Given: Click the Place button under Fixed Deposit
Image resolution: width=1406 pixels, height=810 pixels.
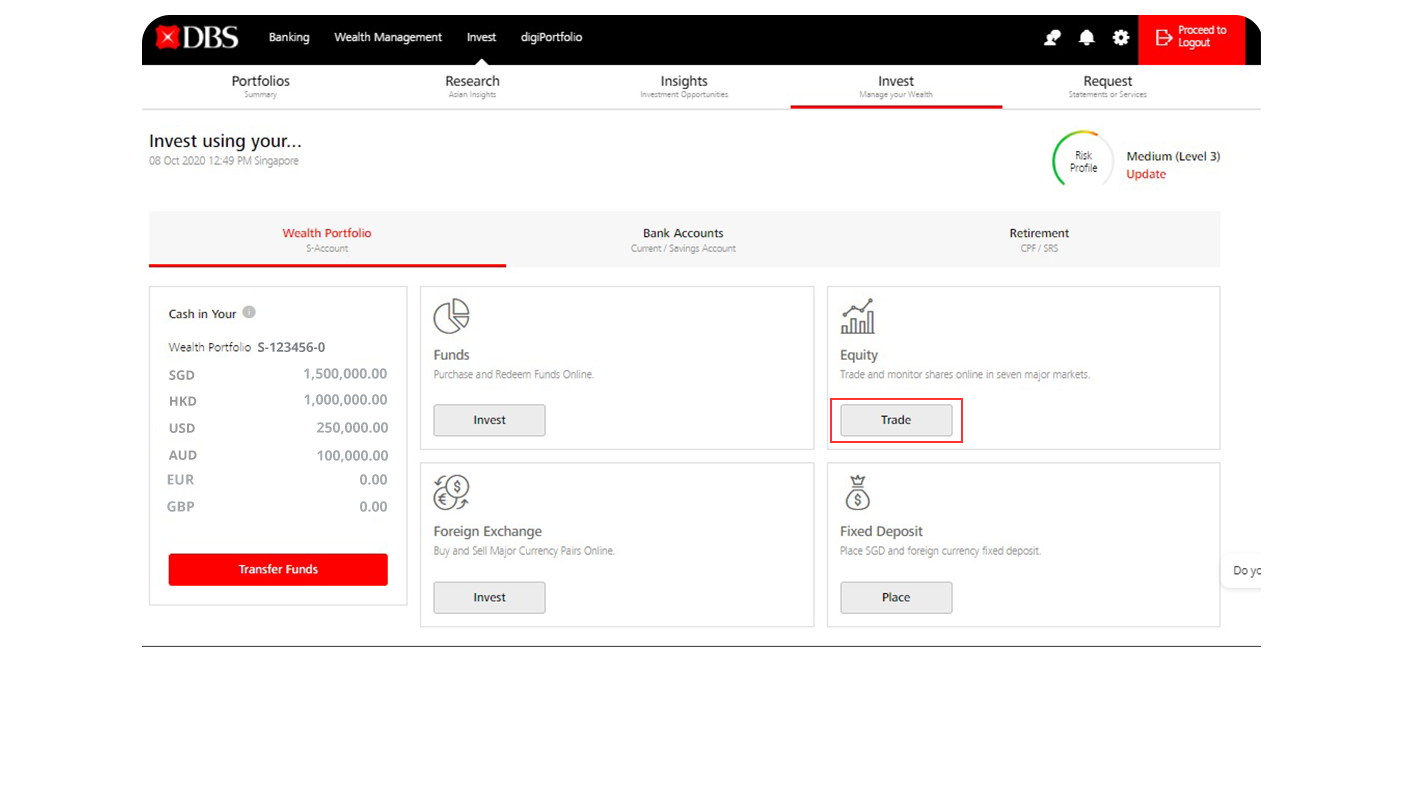Looking at the screenshot, I should coord(896,597).
